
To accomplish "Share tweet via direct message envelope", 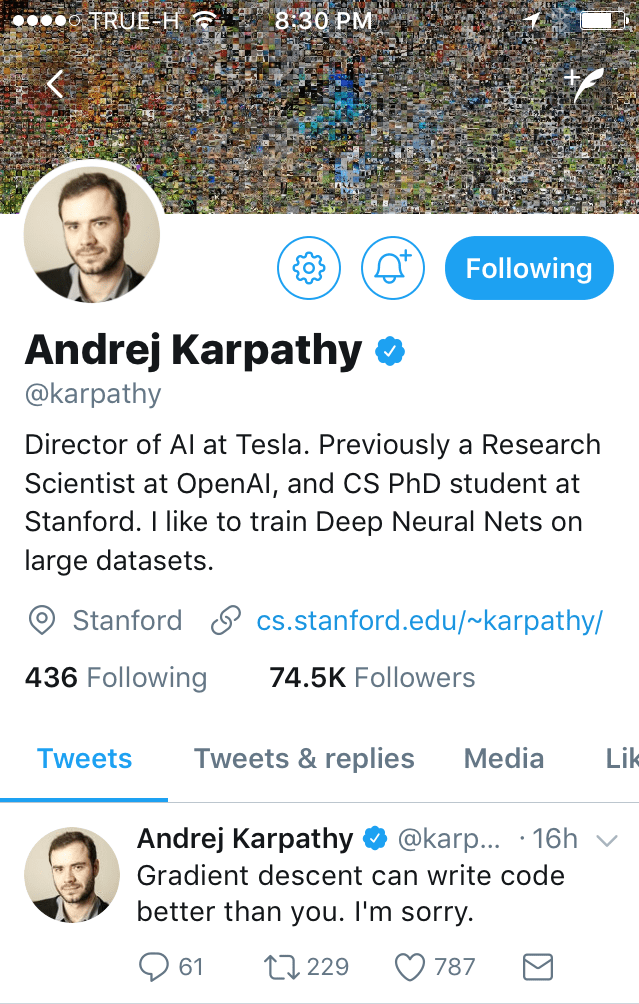I will click(x=538, y=966).
